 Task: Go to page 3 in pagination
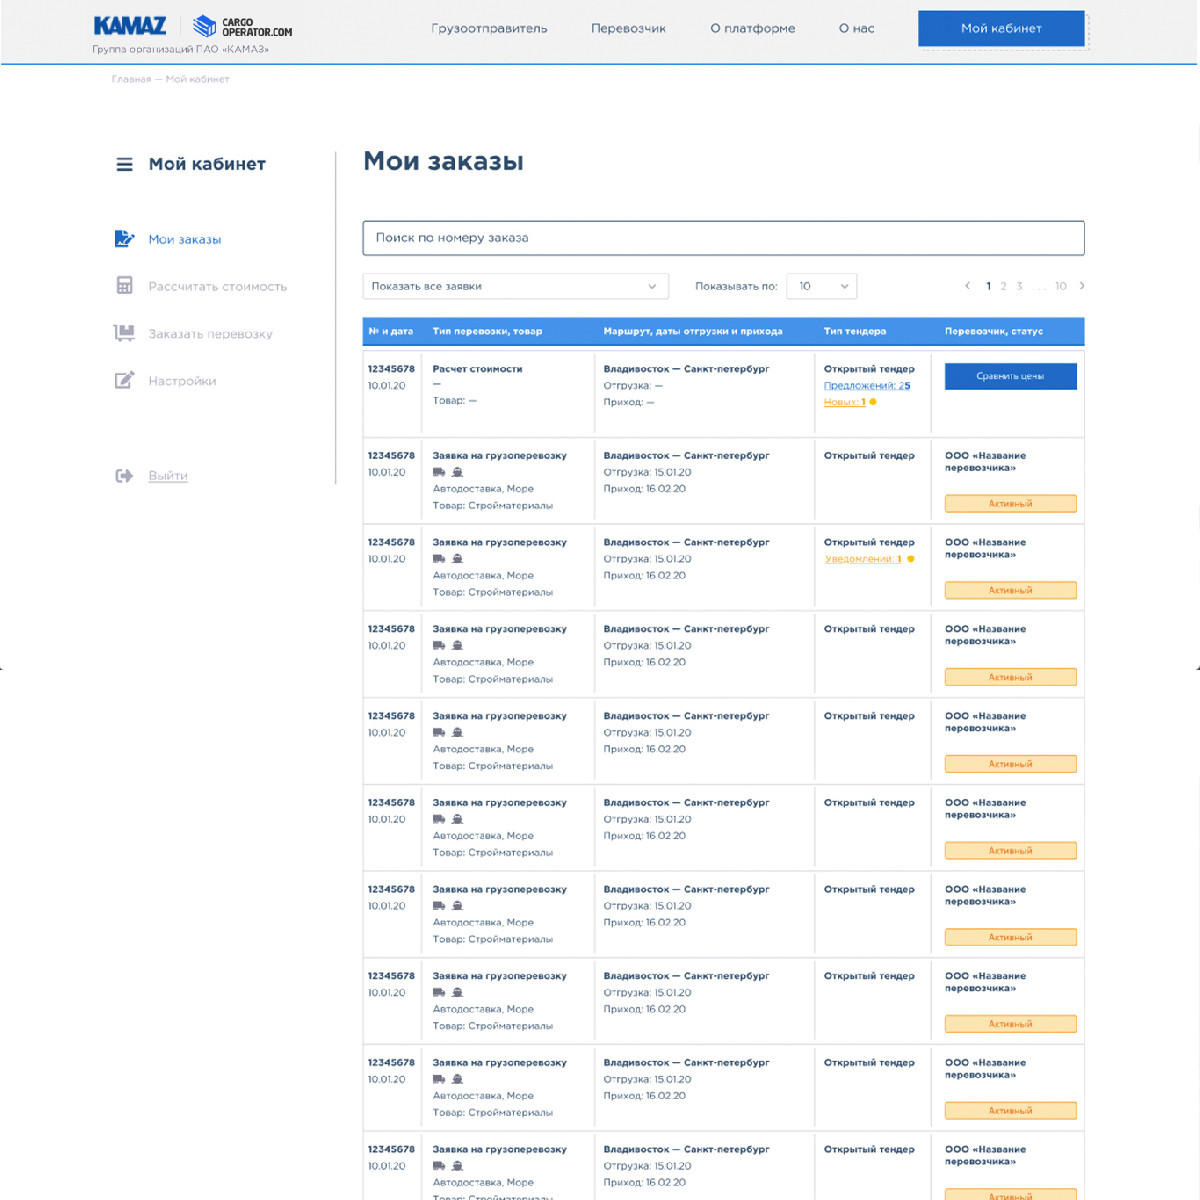(1019, 286)
